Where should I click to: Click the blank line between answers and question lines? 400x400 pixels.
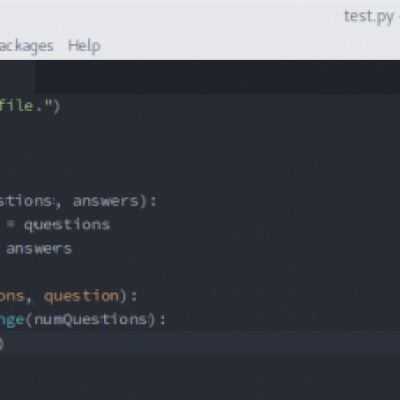pyautogui.click(x=200, y=273)
